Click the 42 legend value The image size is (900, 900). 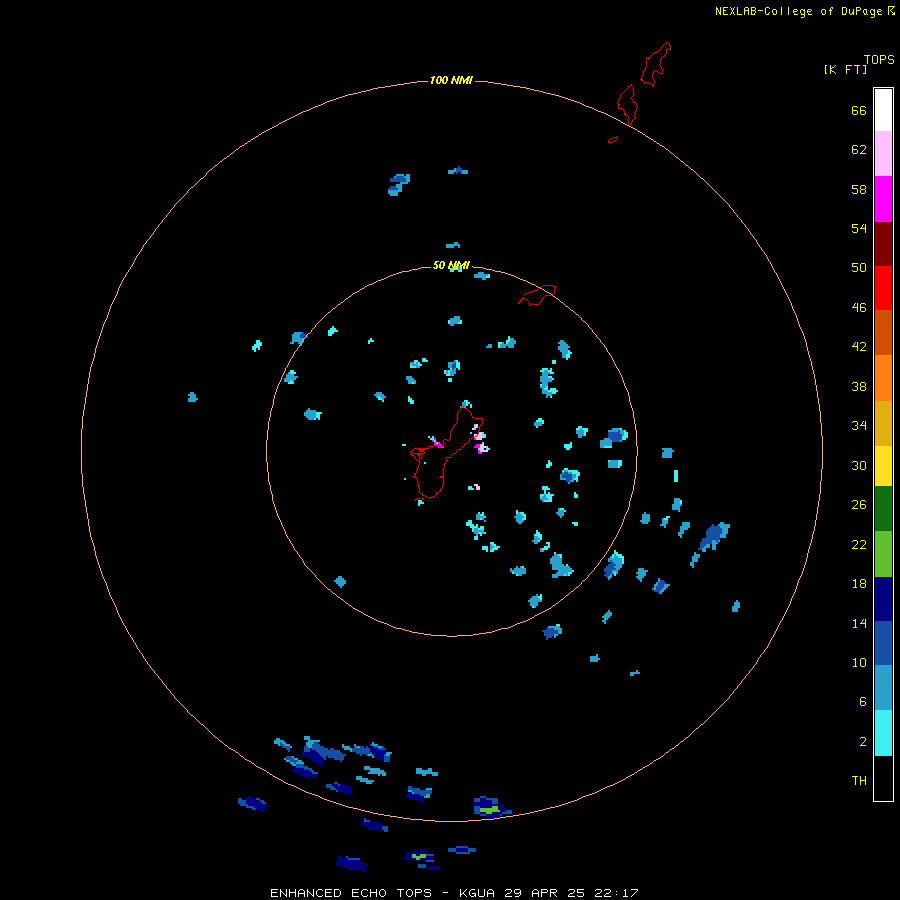coord(859,347)
